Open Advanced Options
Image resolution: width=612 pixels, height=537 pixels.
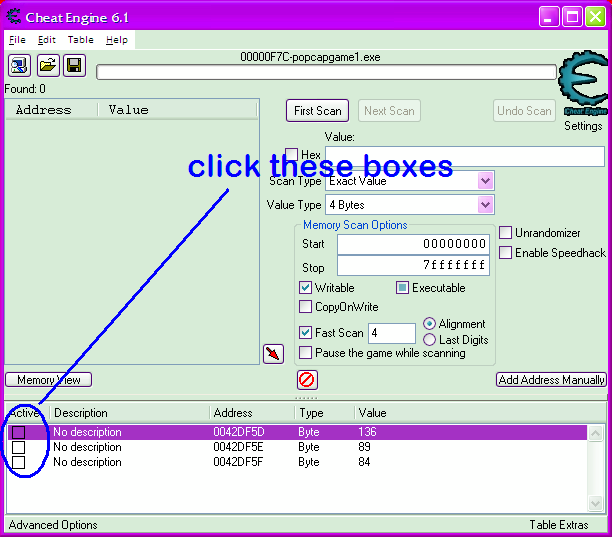pyautogui.click(x=53, y=525)
